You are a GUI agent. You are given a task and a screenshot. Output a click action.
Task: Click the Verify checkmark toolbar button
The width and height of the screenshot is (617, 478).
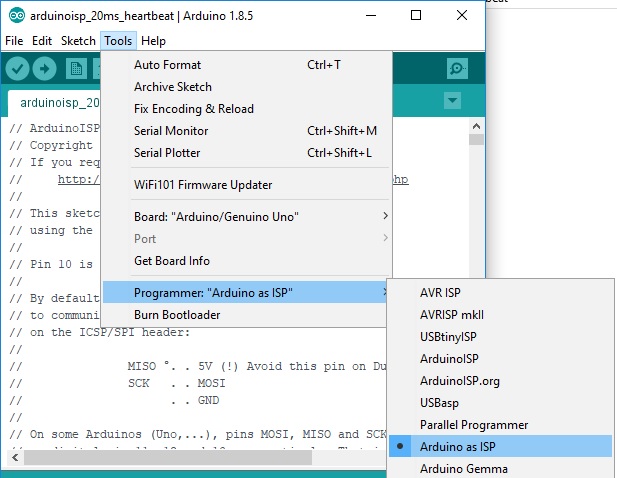[17, 69]
